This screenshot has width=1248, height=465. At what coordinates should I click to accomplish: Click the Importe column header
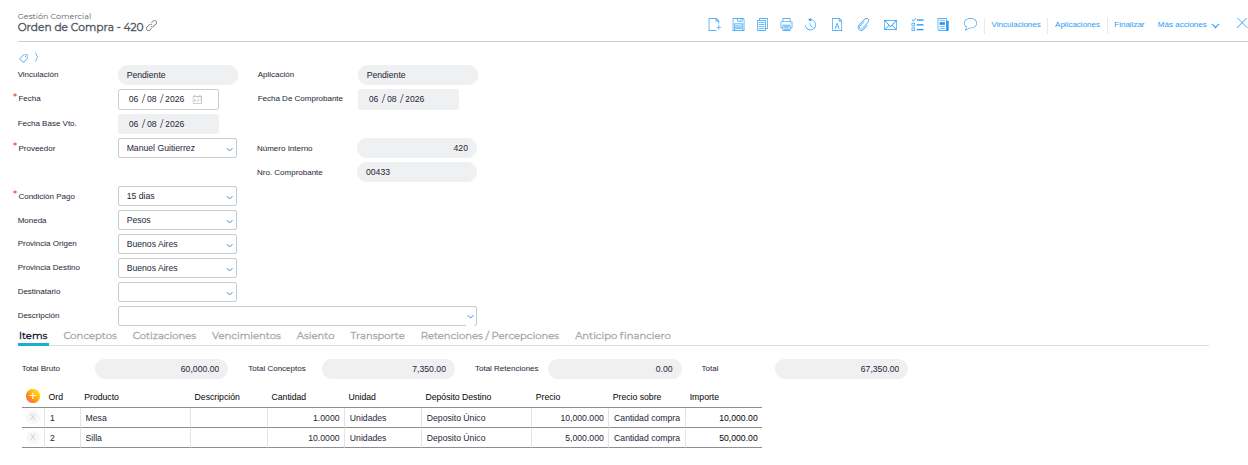pos(704,397)
